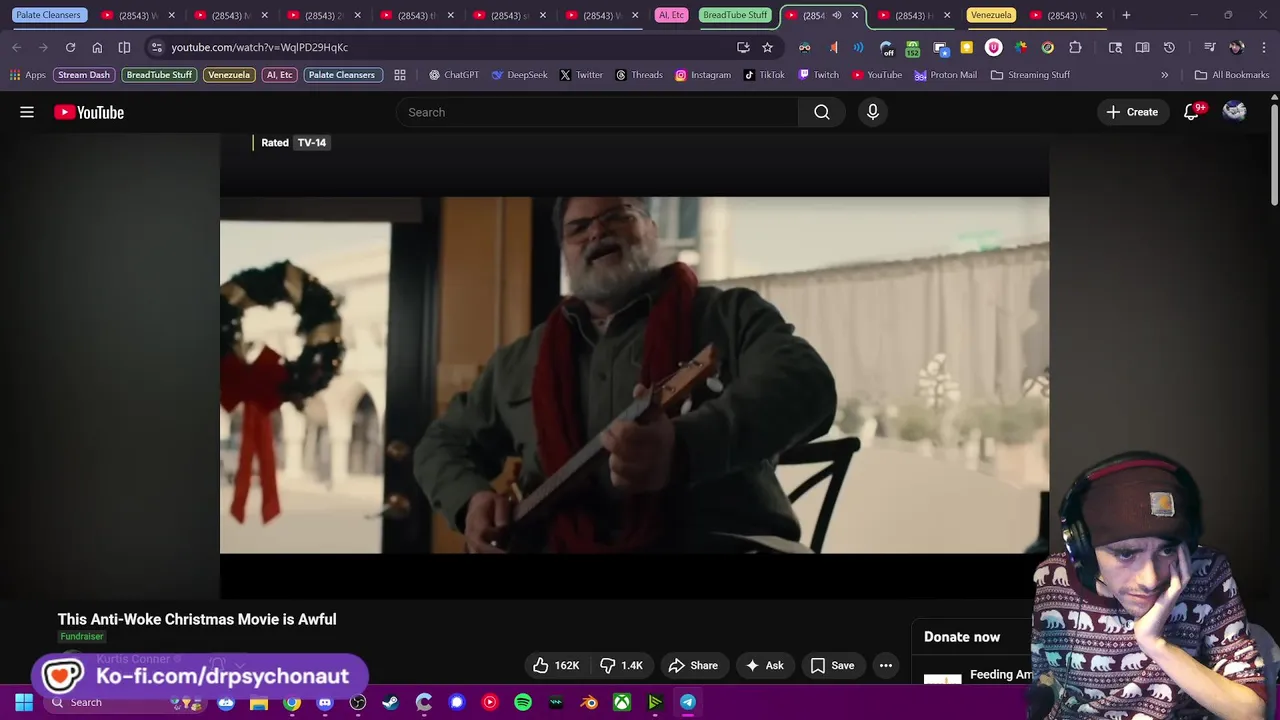Open the DeepSeek bookmark
Screen dimensions: 1280x720
coord(519,75)
